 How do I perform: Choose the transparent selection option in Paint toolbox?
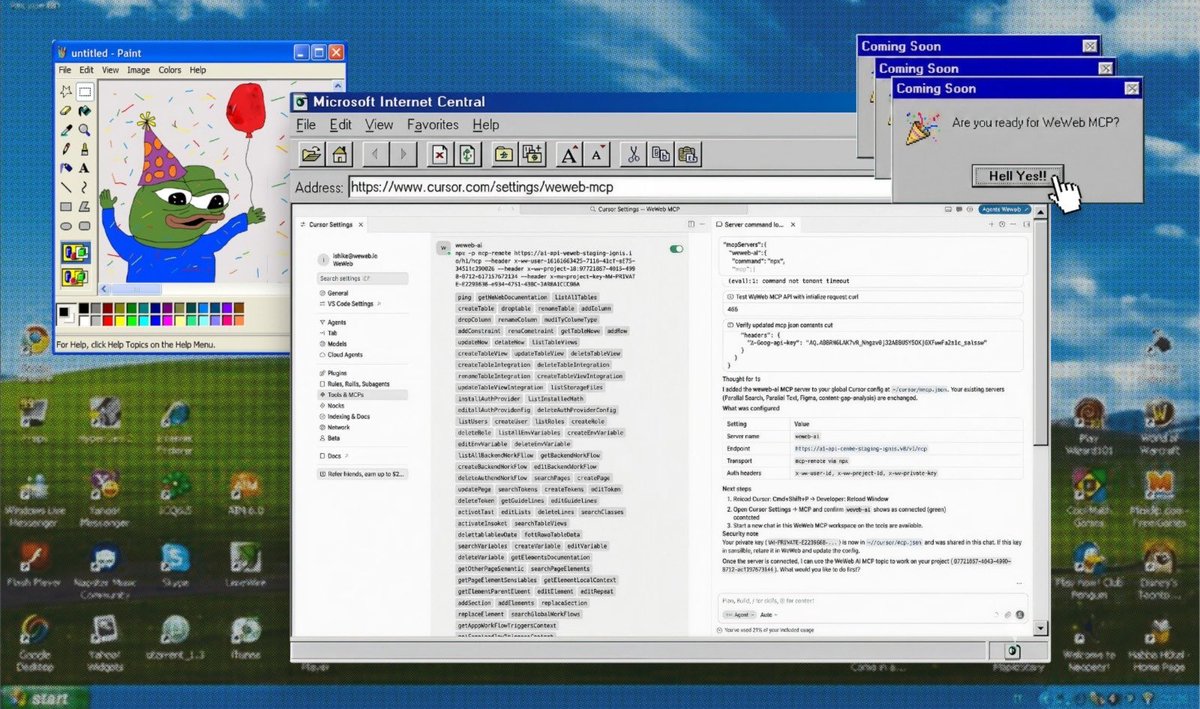tap(76, 278)
